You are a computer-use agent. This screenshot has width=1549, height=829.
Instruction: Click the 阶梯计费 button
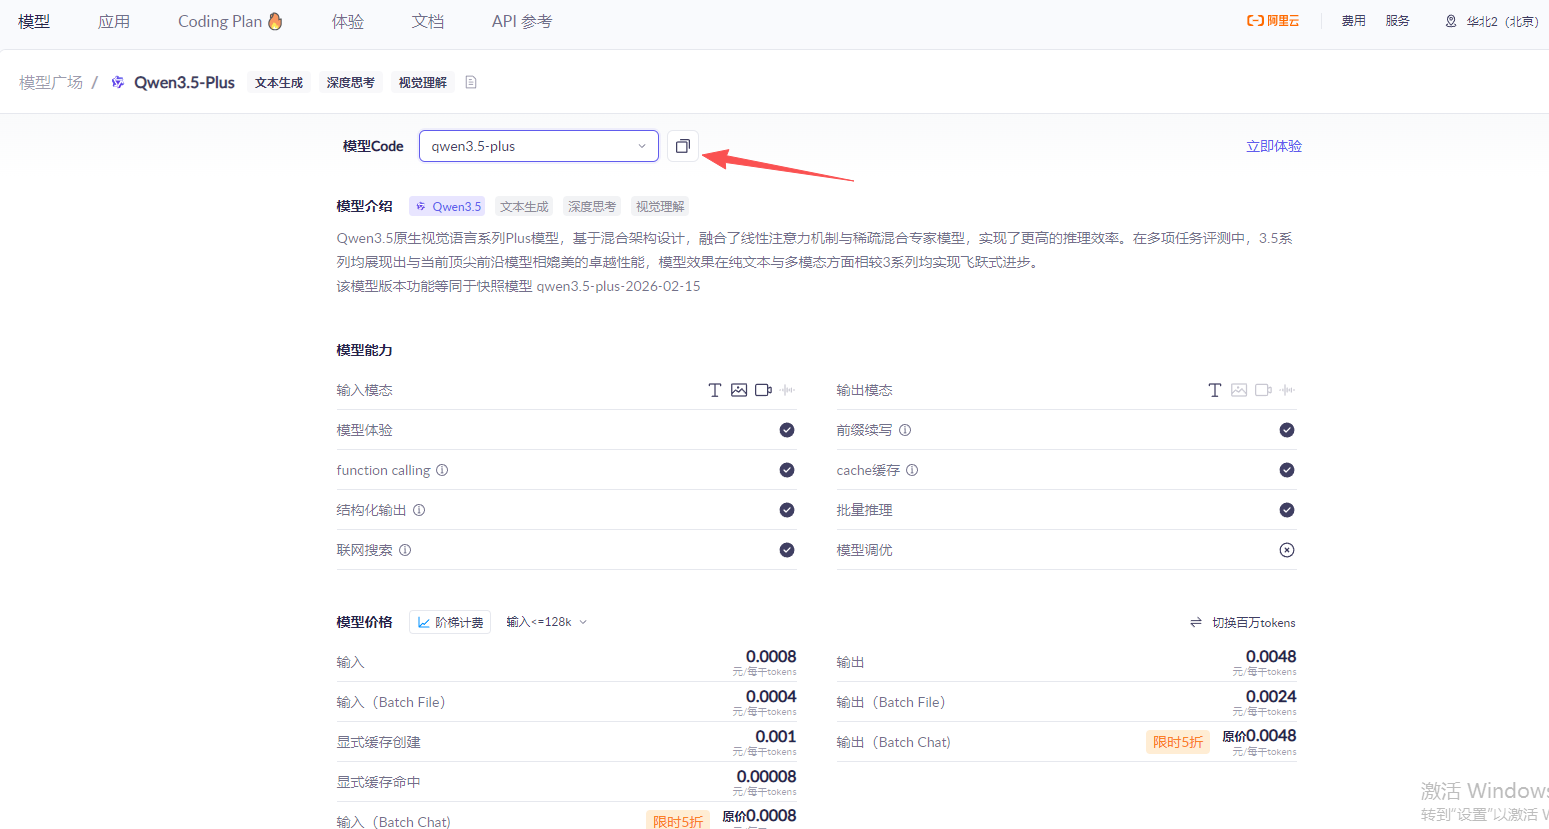450,622
